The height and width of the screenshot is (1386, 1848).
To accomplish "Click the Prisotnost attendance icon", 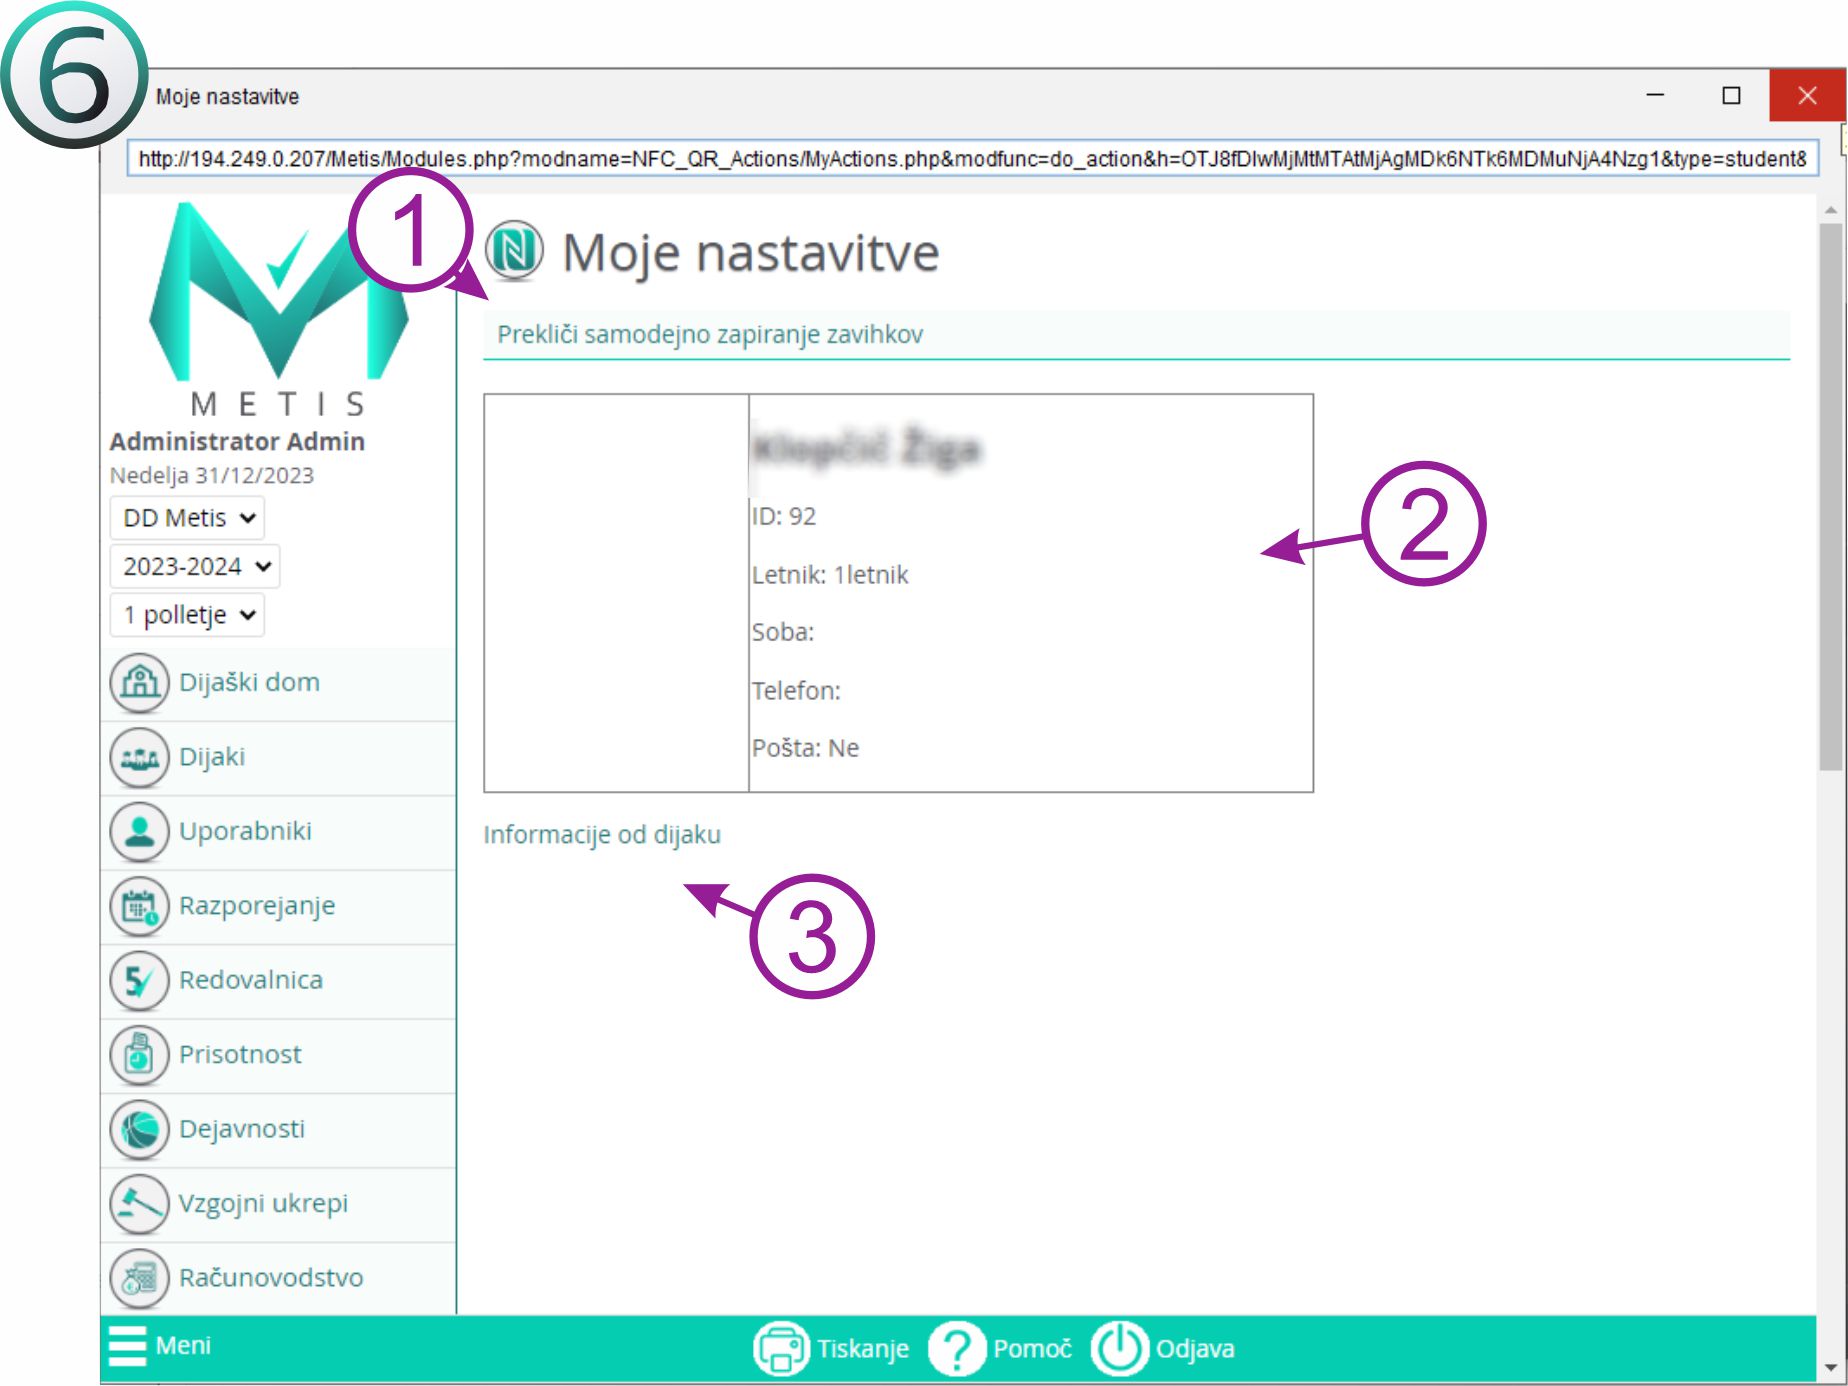I will (139, 1055).
